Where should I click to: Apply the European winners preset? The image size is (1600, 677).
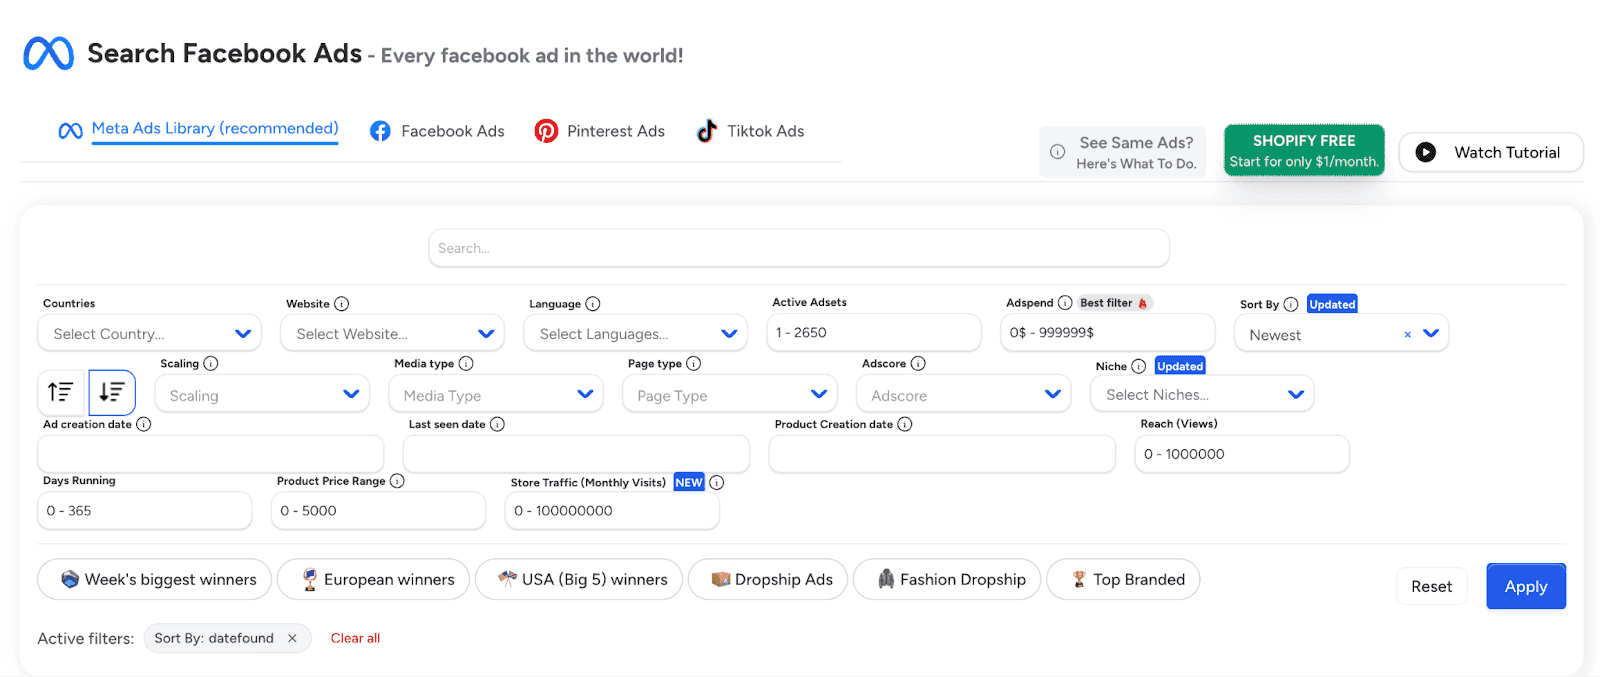point(373,579)
